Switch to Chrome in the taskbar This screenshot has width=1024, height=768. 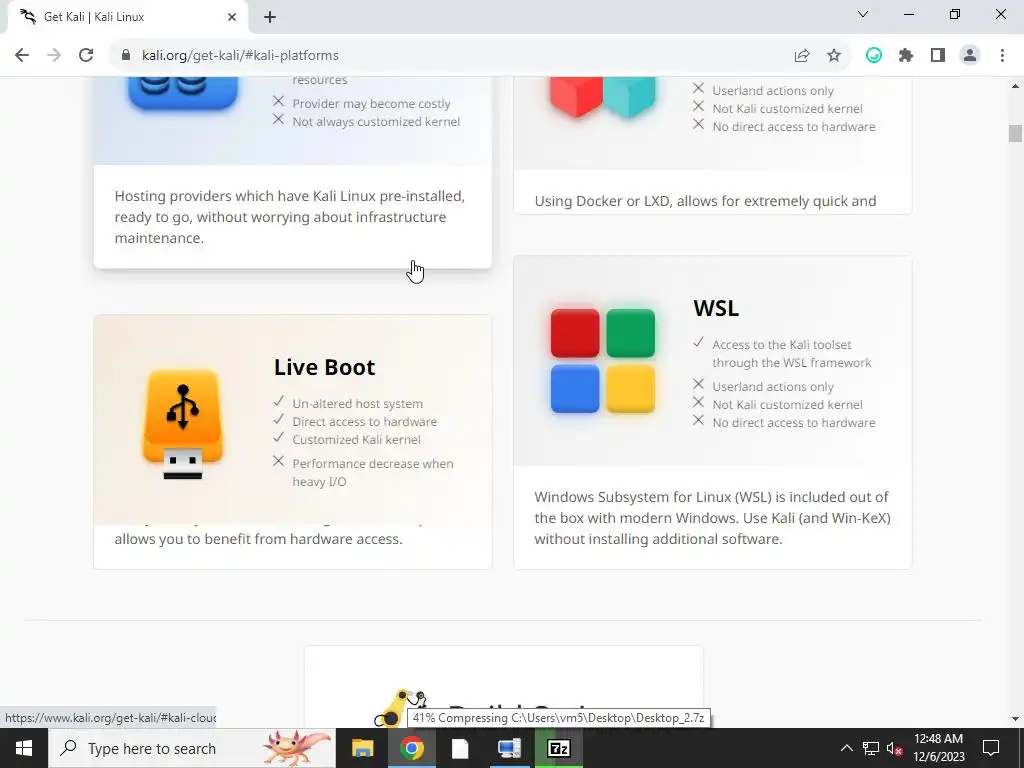click(x=411, y=748)
